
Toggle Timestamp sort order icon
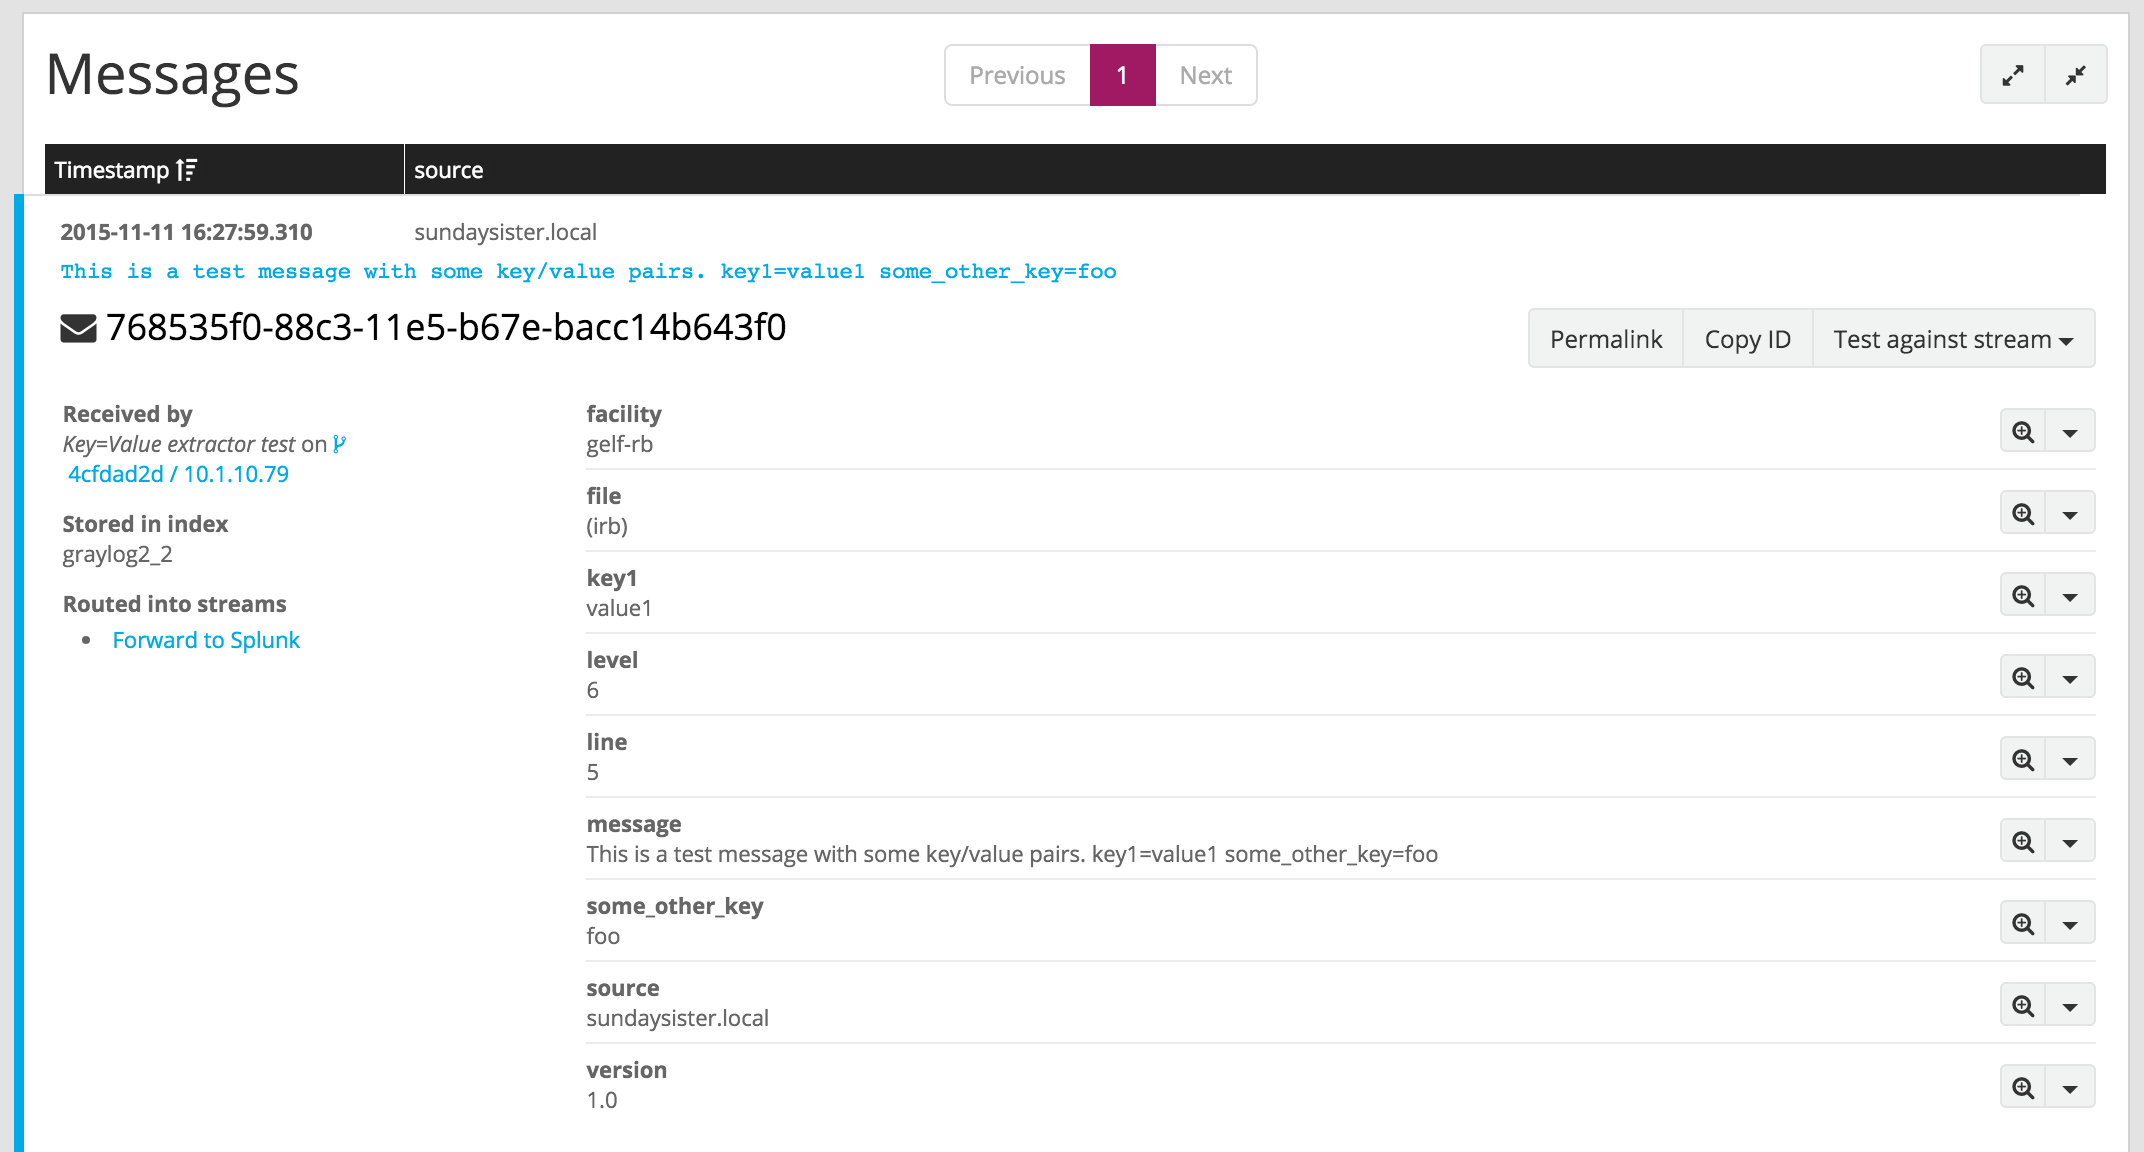pyautogui.click(x=186, y=170)
